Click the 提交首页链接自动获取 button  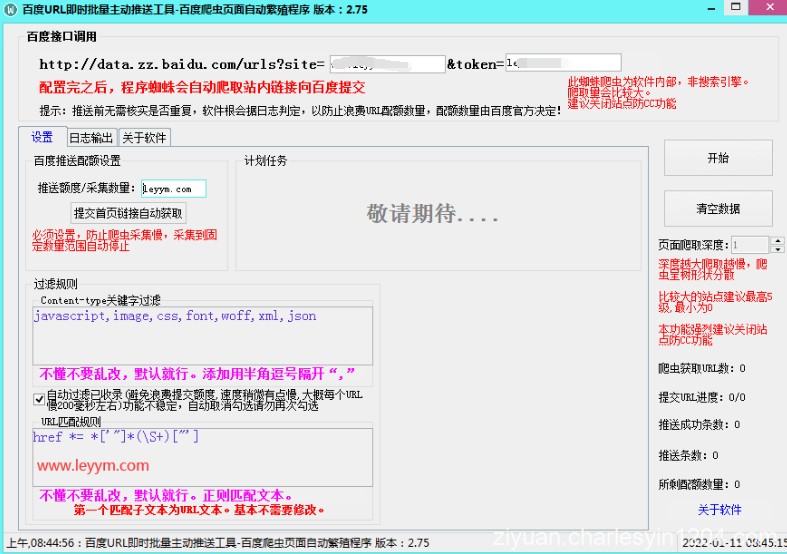[128, 213]
